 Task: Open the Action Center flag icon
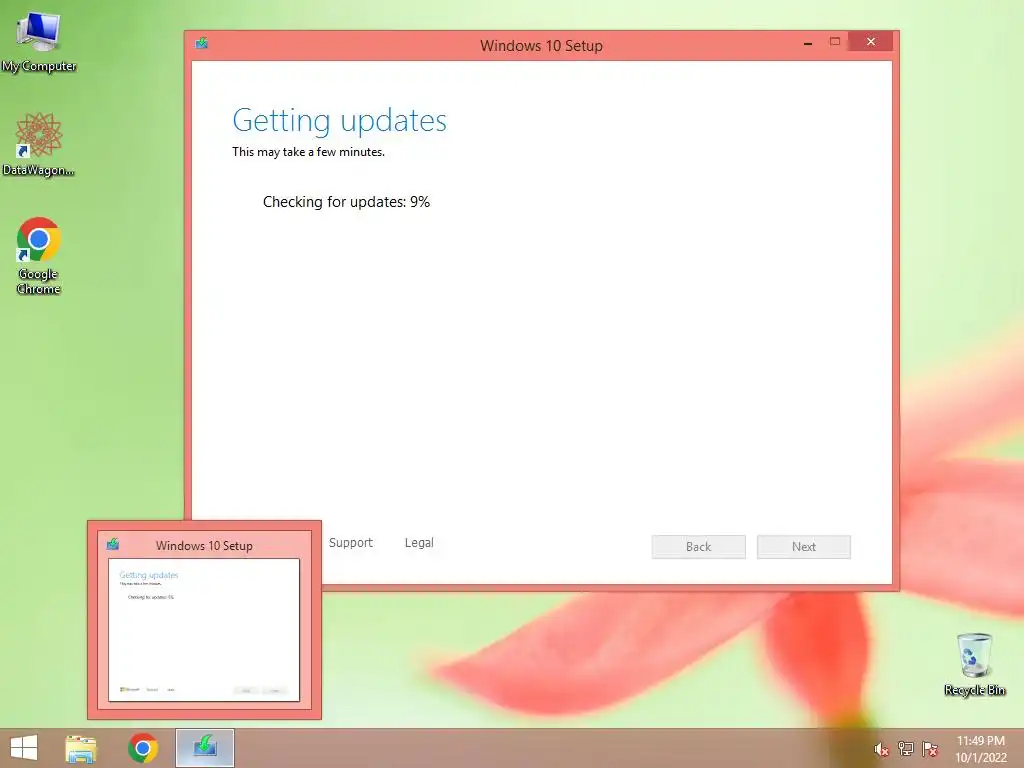[x=930, y=748]
